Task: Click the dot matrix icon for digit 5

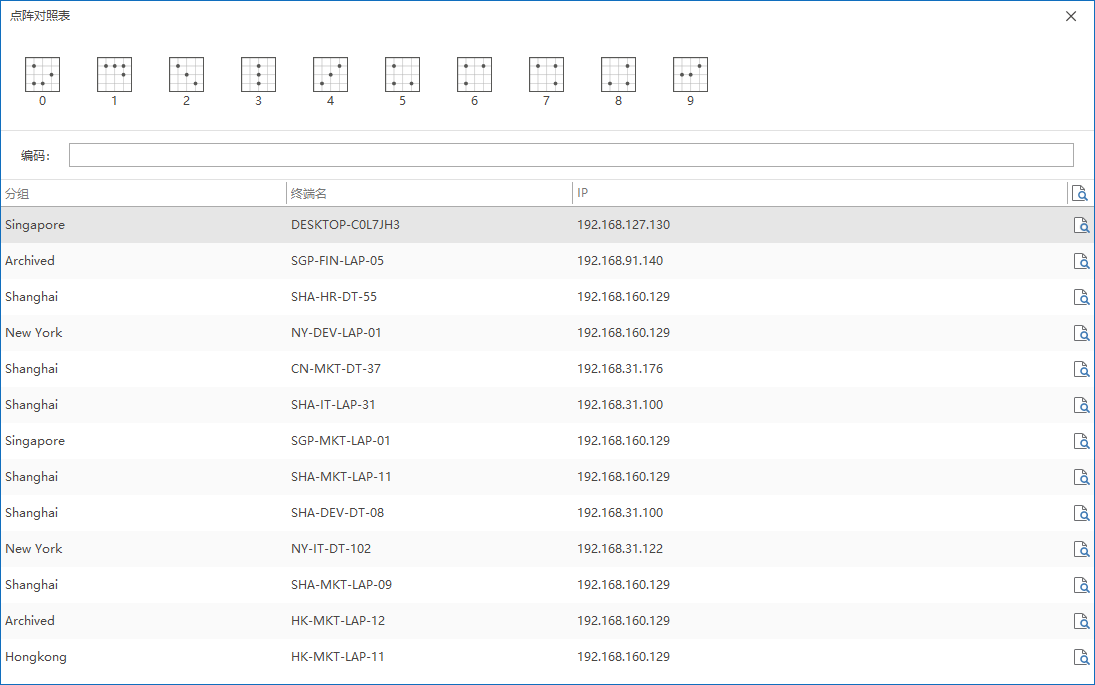Action: (x=402, y=75)
